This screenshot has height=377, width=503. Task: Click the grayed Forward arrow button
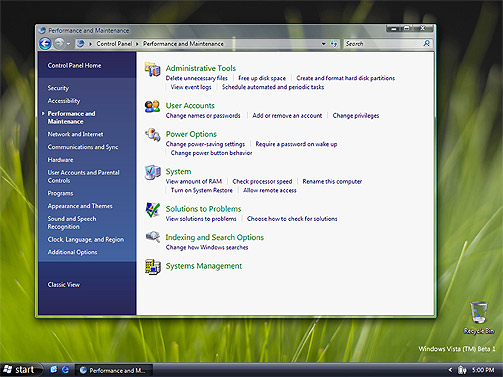click(59, 43)
